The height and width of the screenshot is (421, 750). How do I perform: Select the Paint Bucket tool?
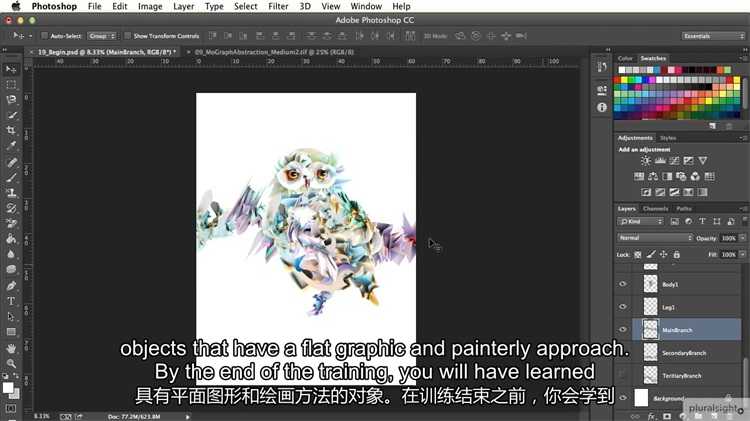11,239
